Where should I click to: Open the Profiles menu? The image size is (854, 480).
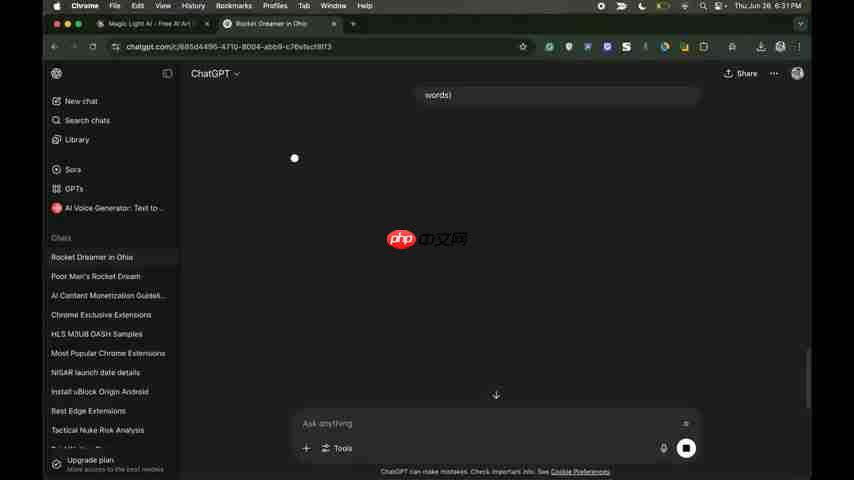pos(275,6)
